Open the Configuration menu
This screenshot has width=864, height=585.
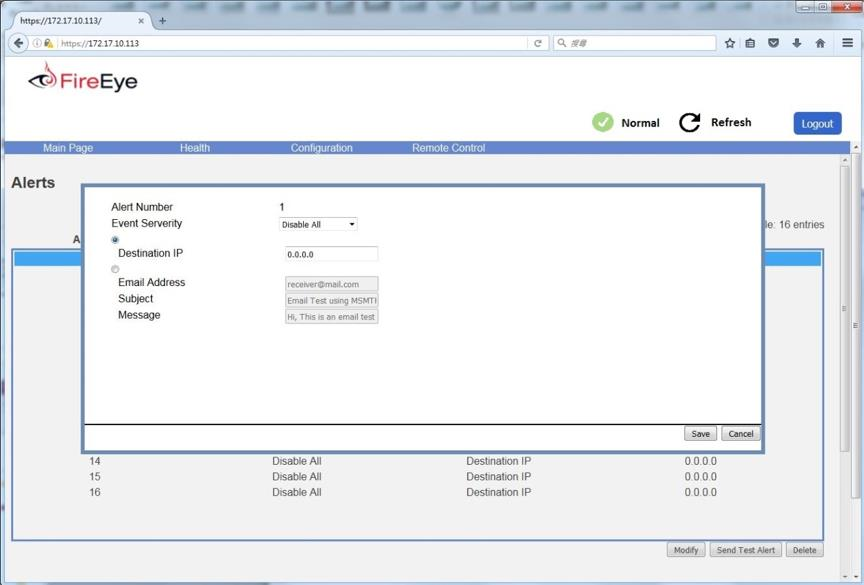click(321, 148)
